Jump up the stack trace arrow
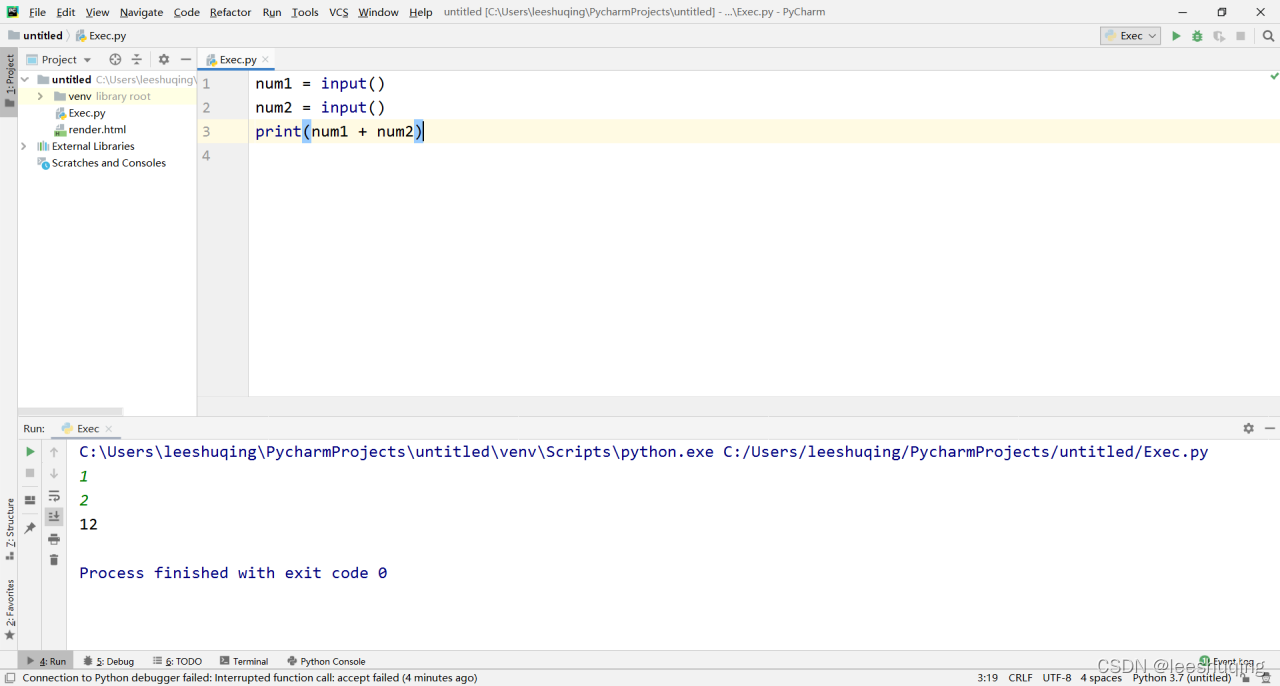1280x686 pixels. pyautogui.click(x=54, y=452)
